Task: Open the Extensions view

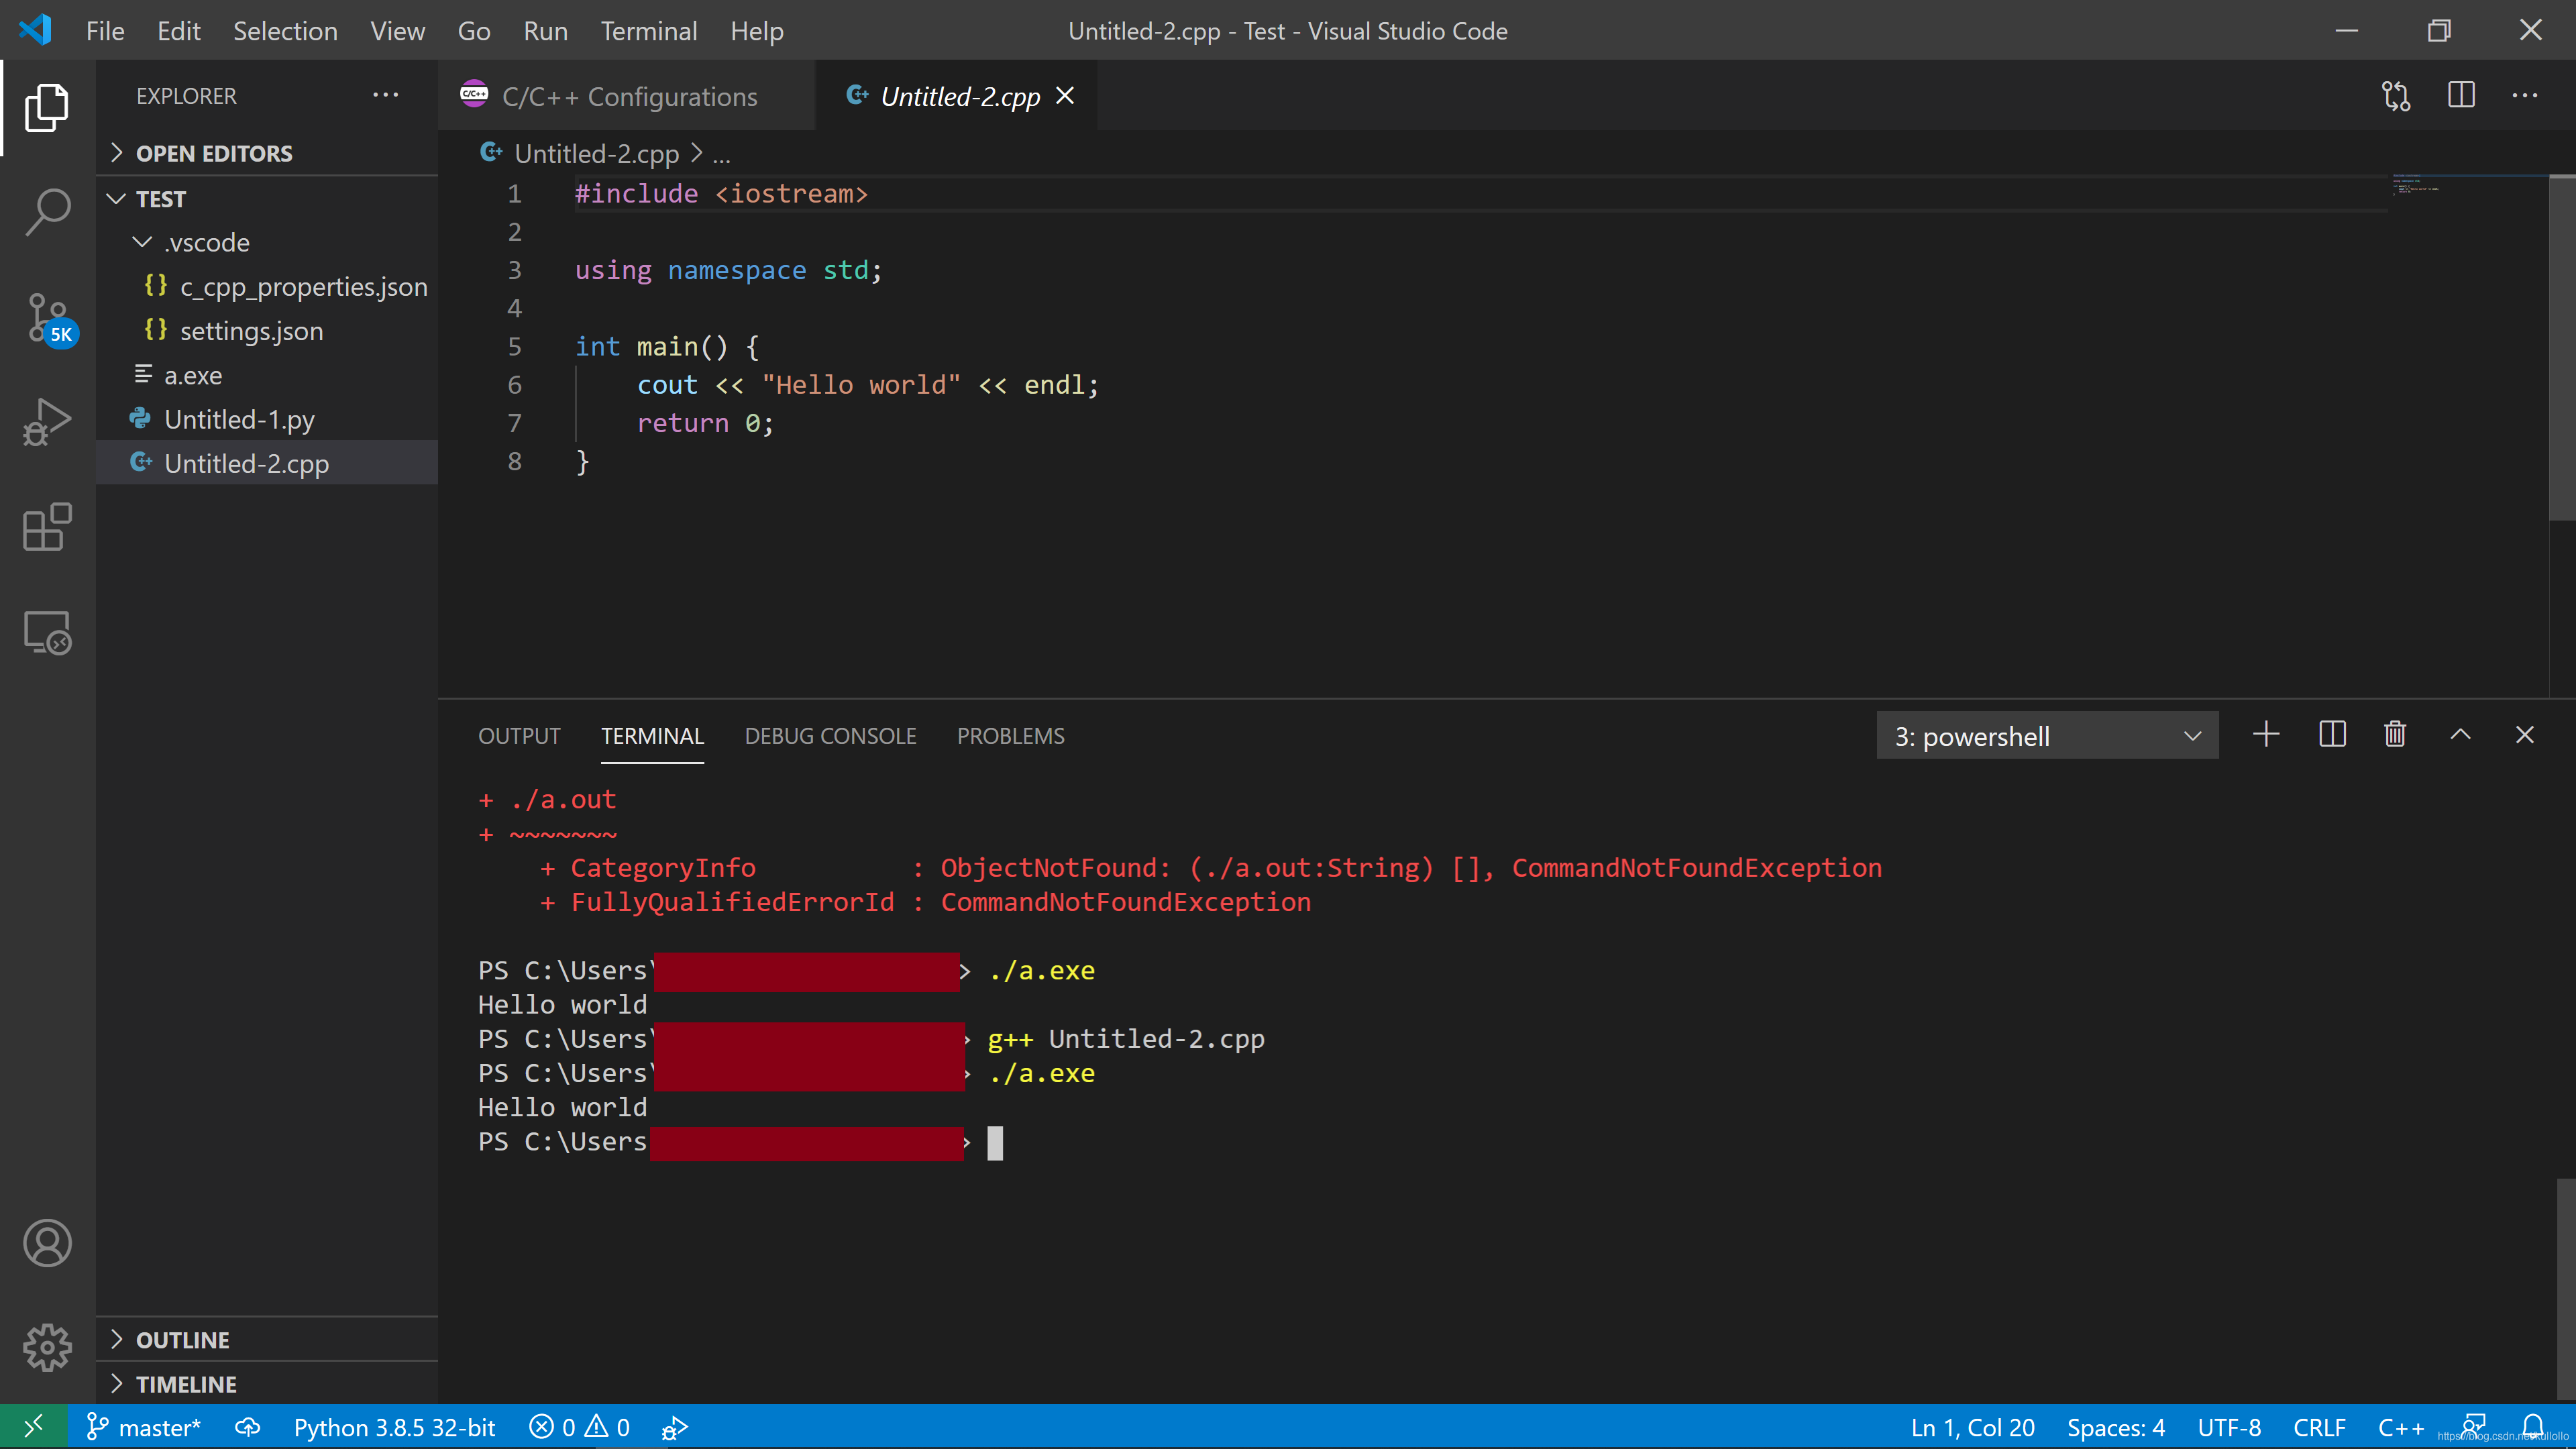Action: tap(47, 527)
